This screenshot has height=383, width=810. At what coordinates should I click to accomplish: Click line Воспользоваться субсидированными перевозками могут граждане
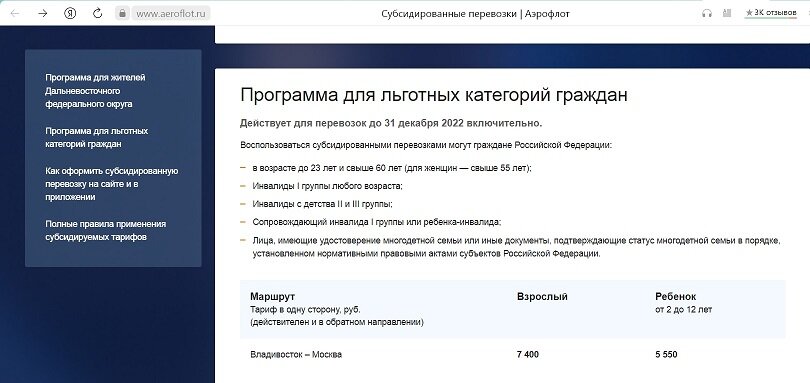[x=426, y=145]
